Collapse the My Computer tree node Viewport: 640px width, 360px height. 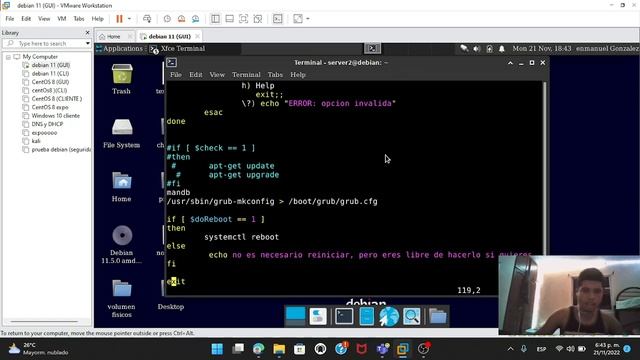tap(8, 57)
